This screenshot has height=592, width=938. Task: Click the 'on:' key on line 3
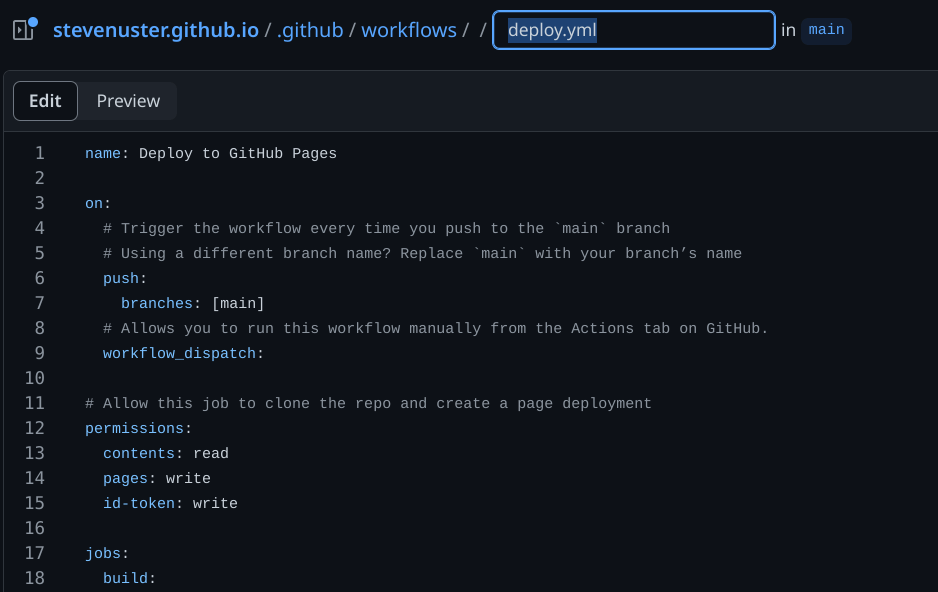pos(98,204)
